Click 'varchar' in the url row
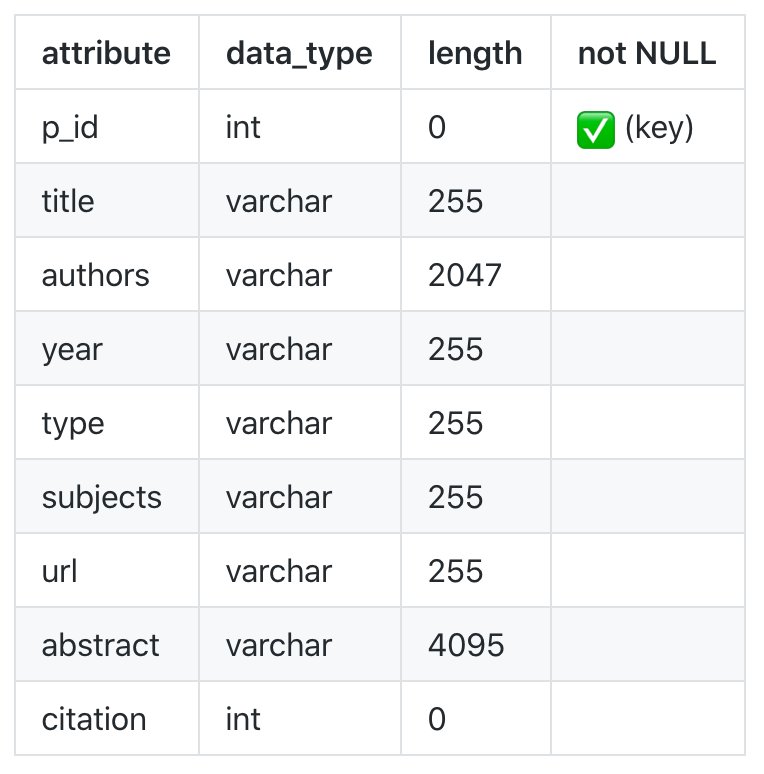This screenshot has width=764, height=774. pyautogui.click(x=279, y=572)
